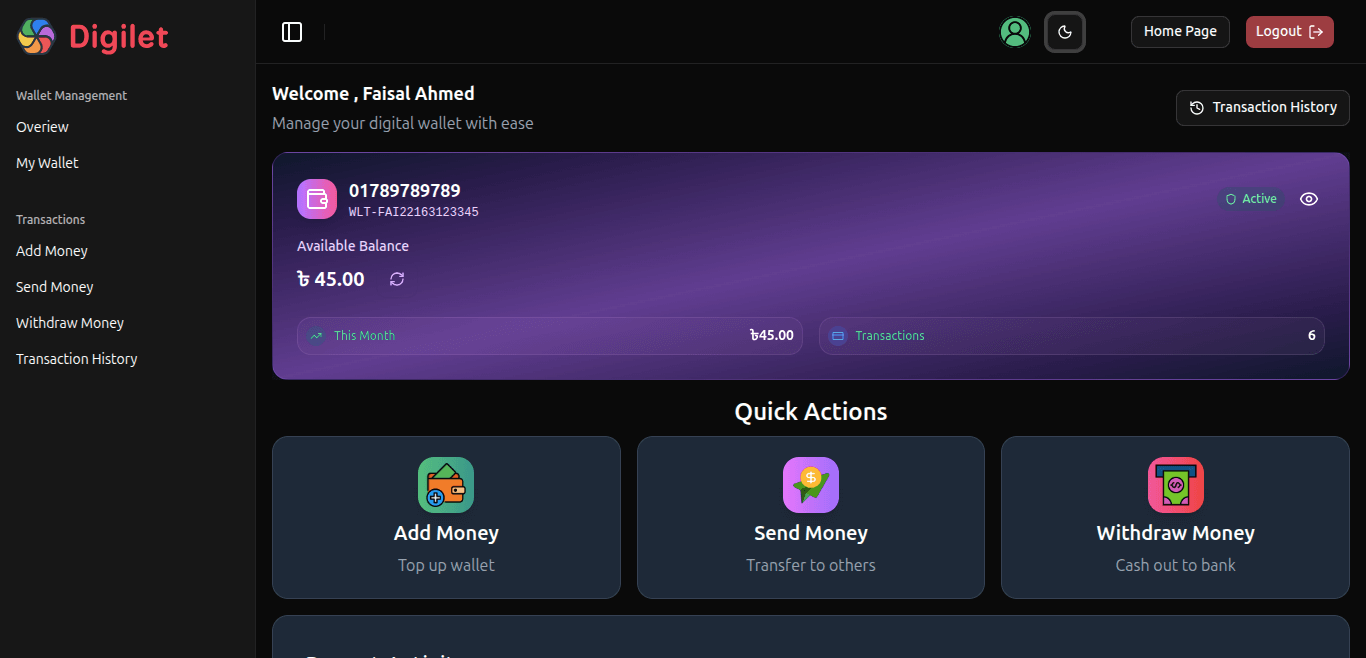Click the user avatar icon

point(1015,31)
